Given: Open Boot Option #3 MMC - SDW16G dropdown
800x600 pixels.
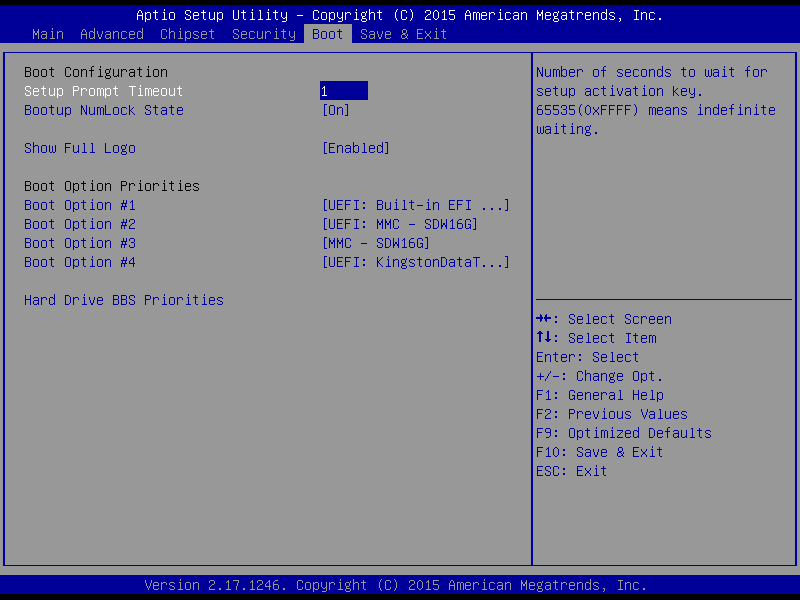Looking at the screenshot, I should point(376,243).
